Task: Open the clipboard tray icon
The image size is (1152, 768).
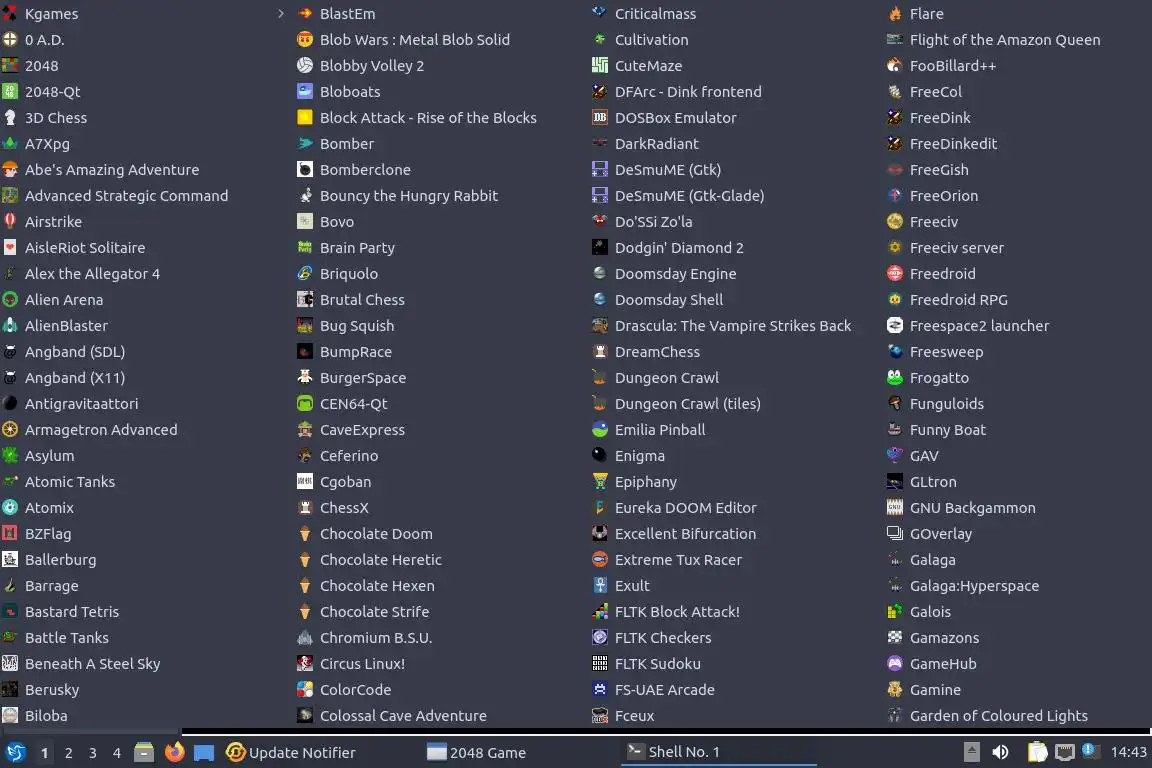Action: point(1037,752)
